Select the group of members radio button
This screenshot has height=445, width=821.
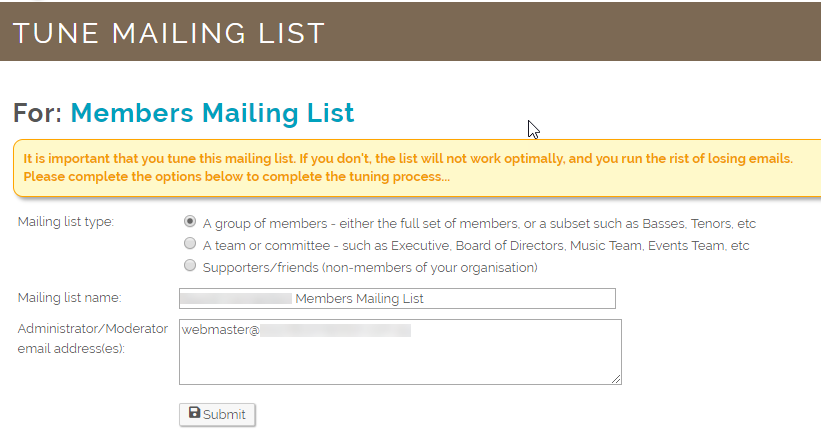tap(190, 221)
